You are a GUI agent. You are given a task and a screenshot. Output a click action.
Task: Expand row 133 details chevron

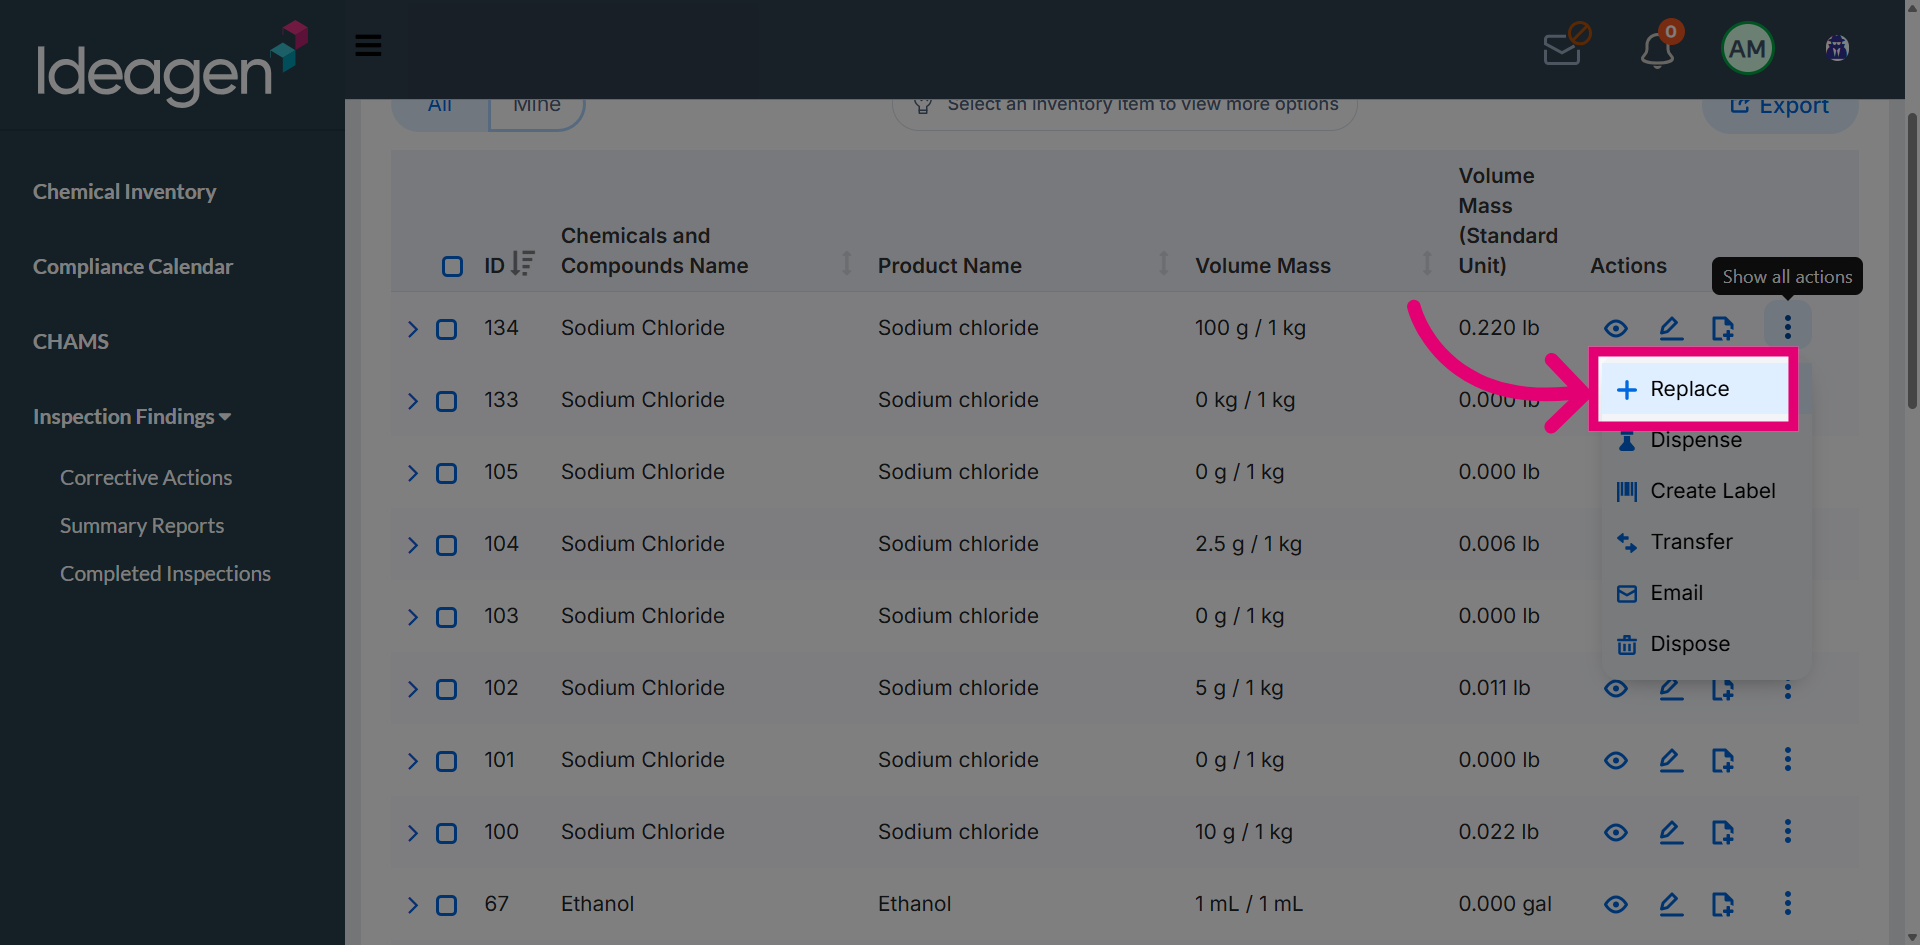point(412,401)
